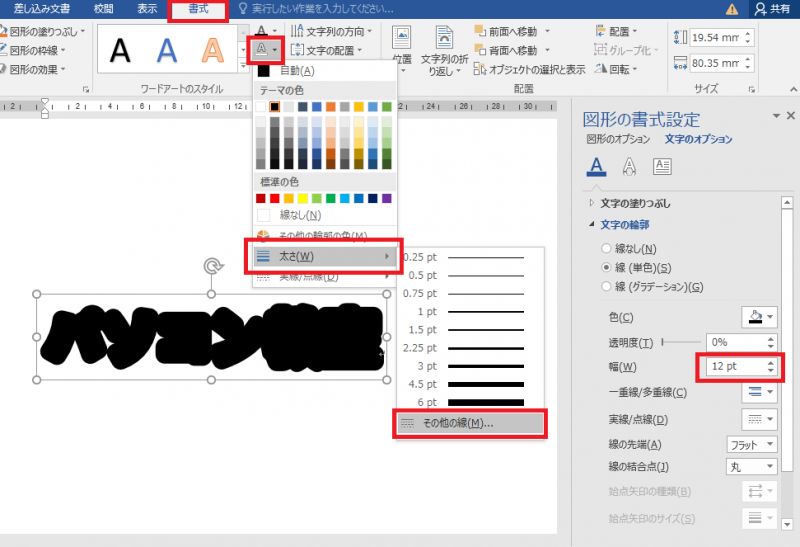This screenshot has height=547, width=800.
Task: Pick green theme color swatch in top row
Action: pyautogui.click(x=387, y=107)
